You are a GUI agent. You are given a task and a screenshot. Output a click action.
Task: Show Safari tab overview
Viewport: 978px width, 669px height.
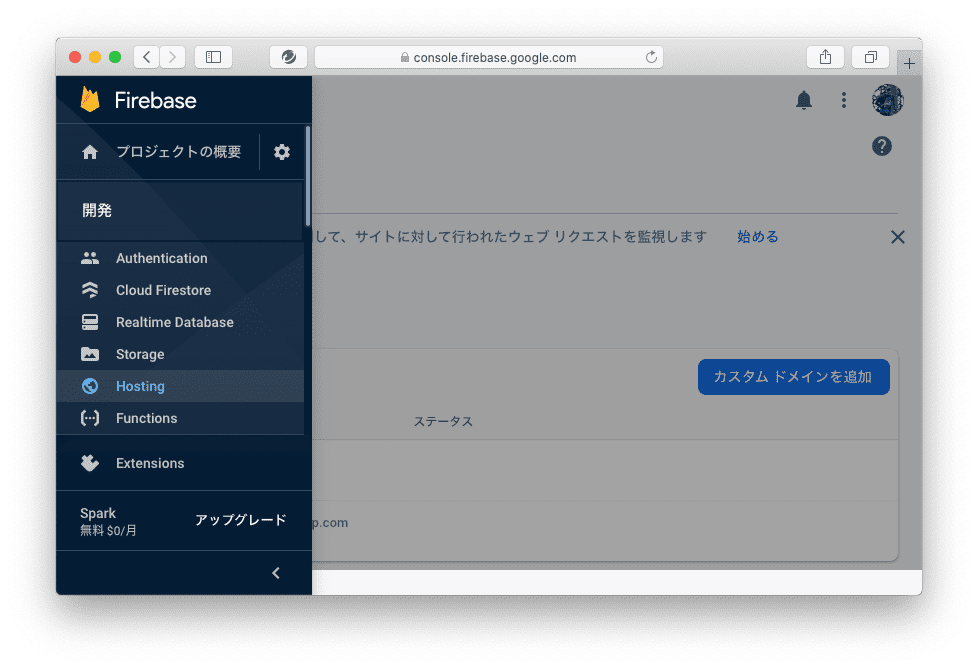point(871,57)
